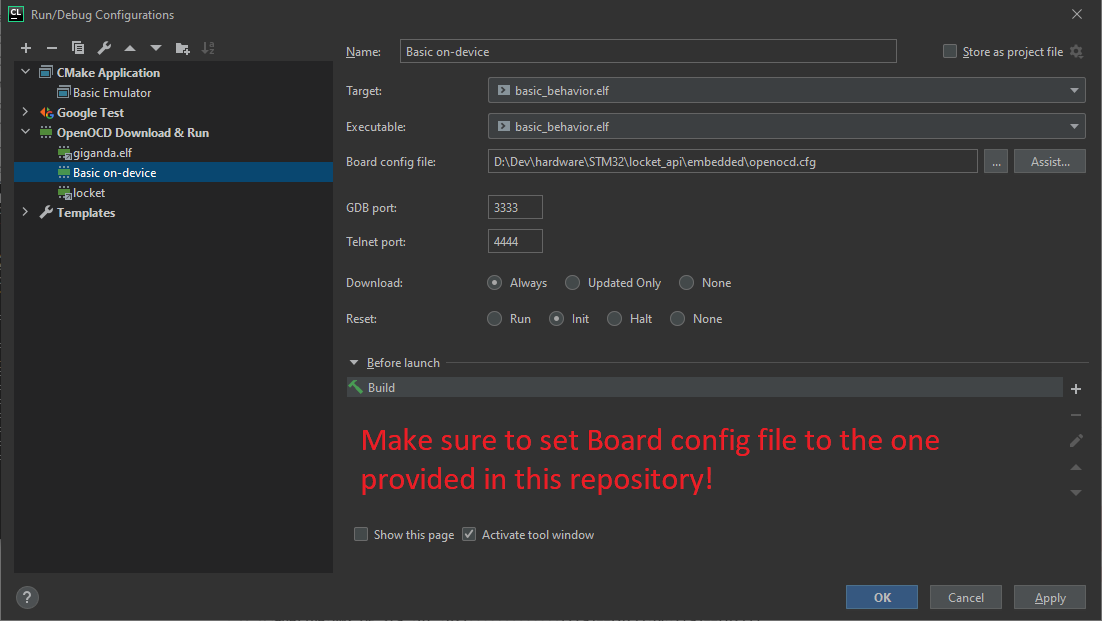Select None for the Reset option

[x=678, y=319]
